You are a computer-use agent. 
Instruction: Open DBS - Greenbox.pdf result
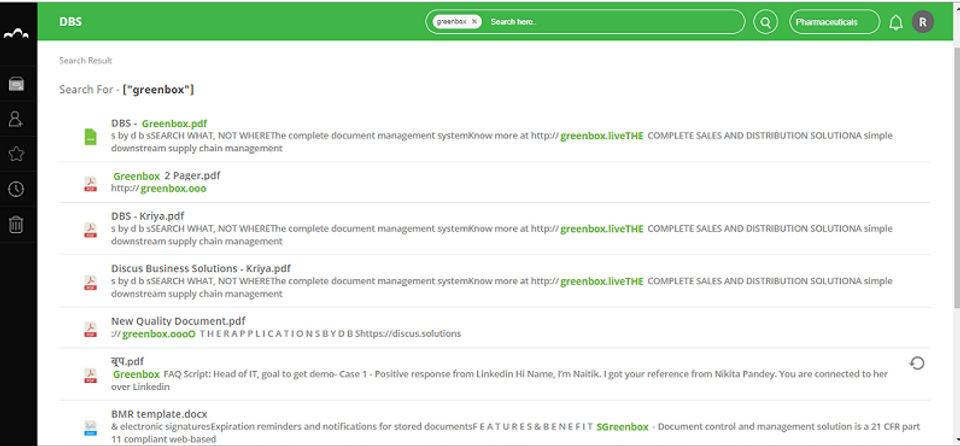point(159,123)
